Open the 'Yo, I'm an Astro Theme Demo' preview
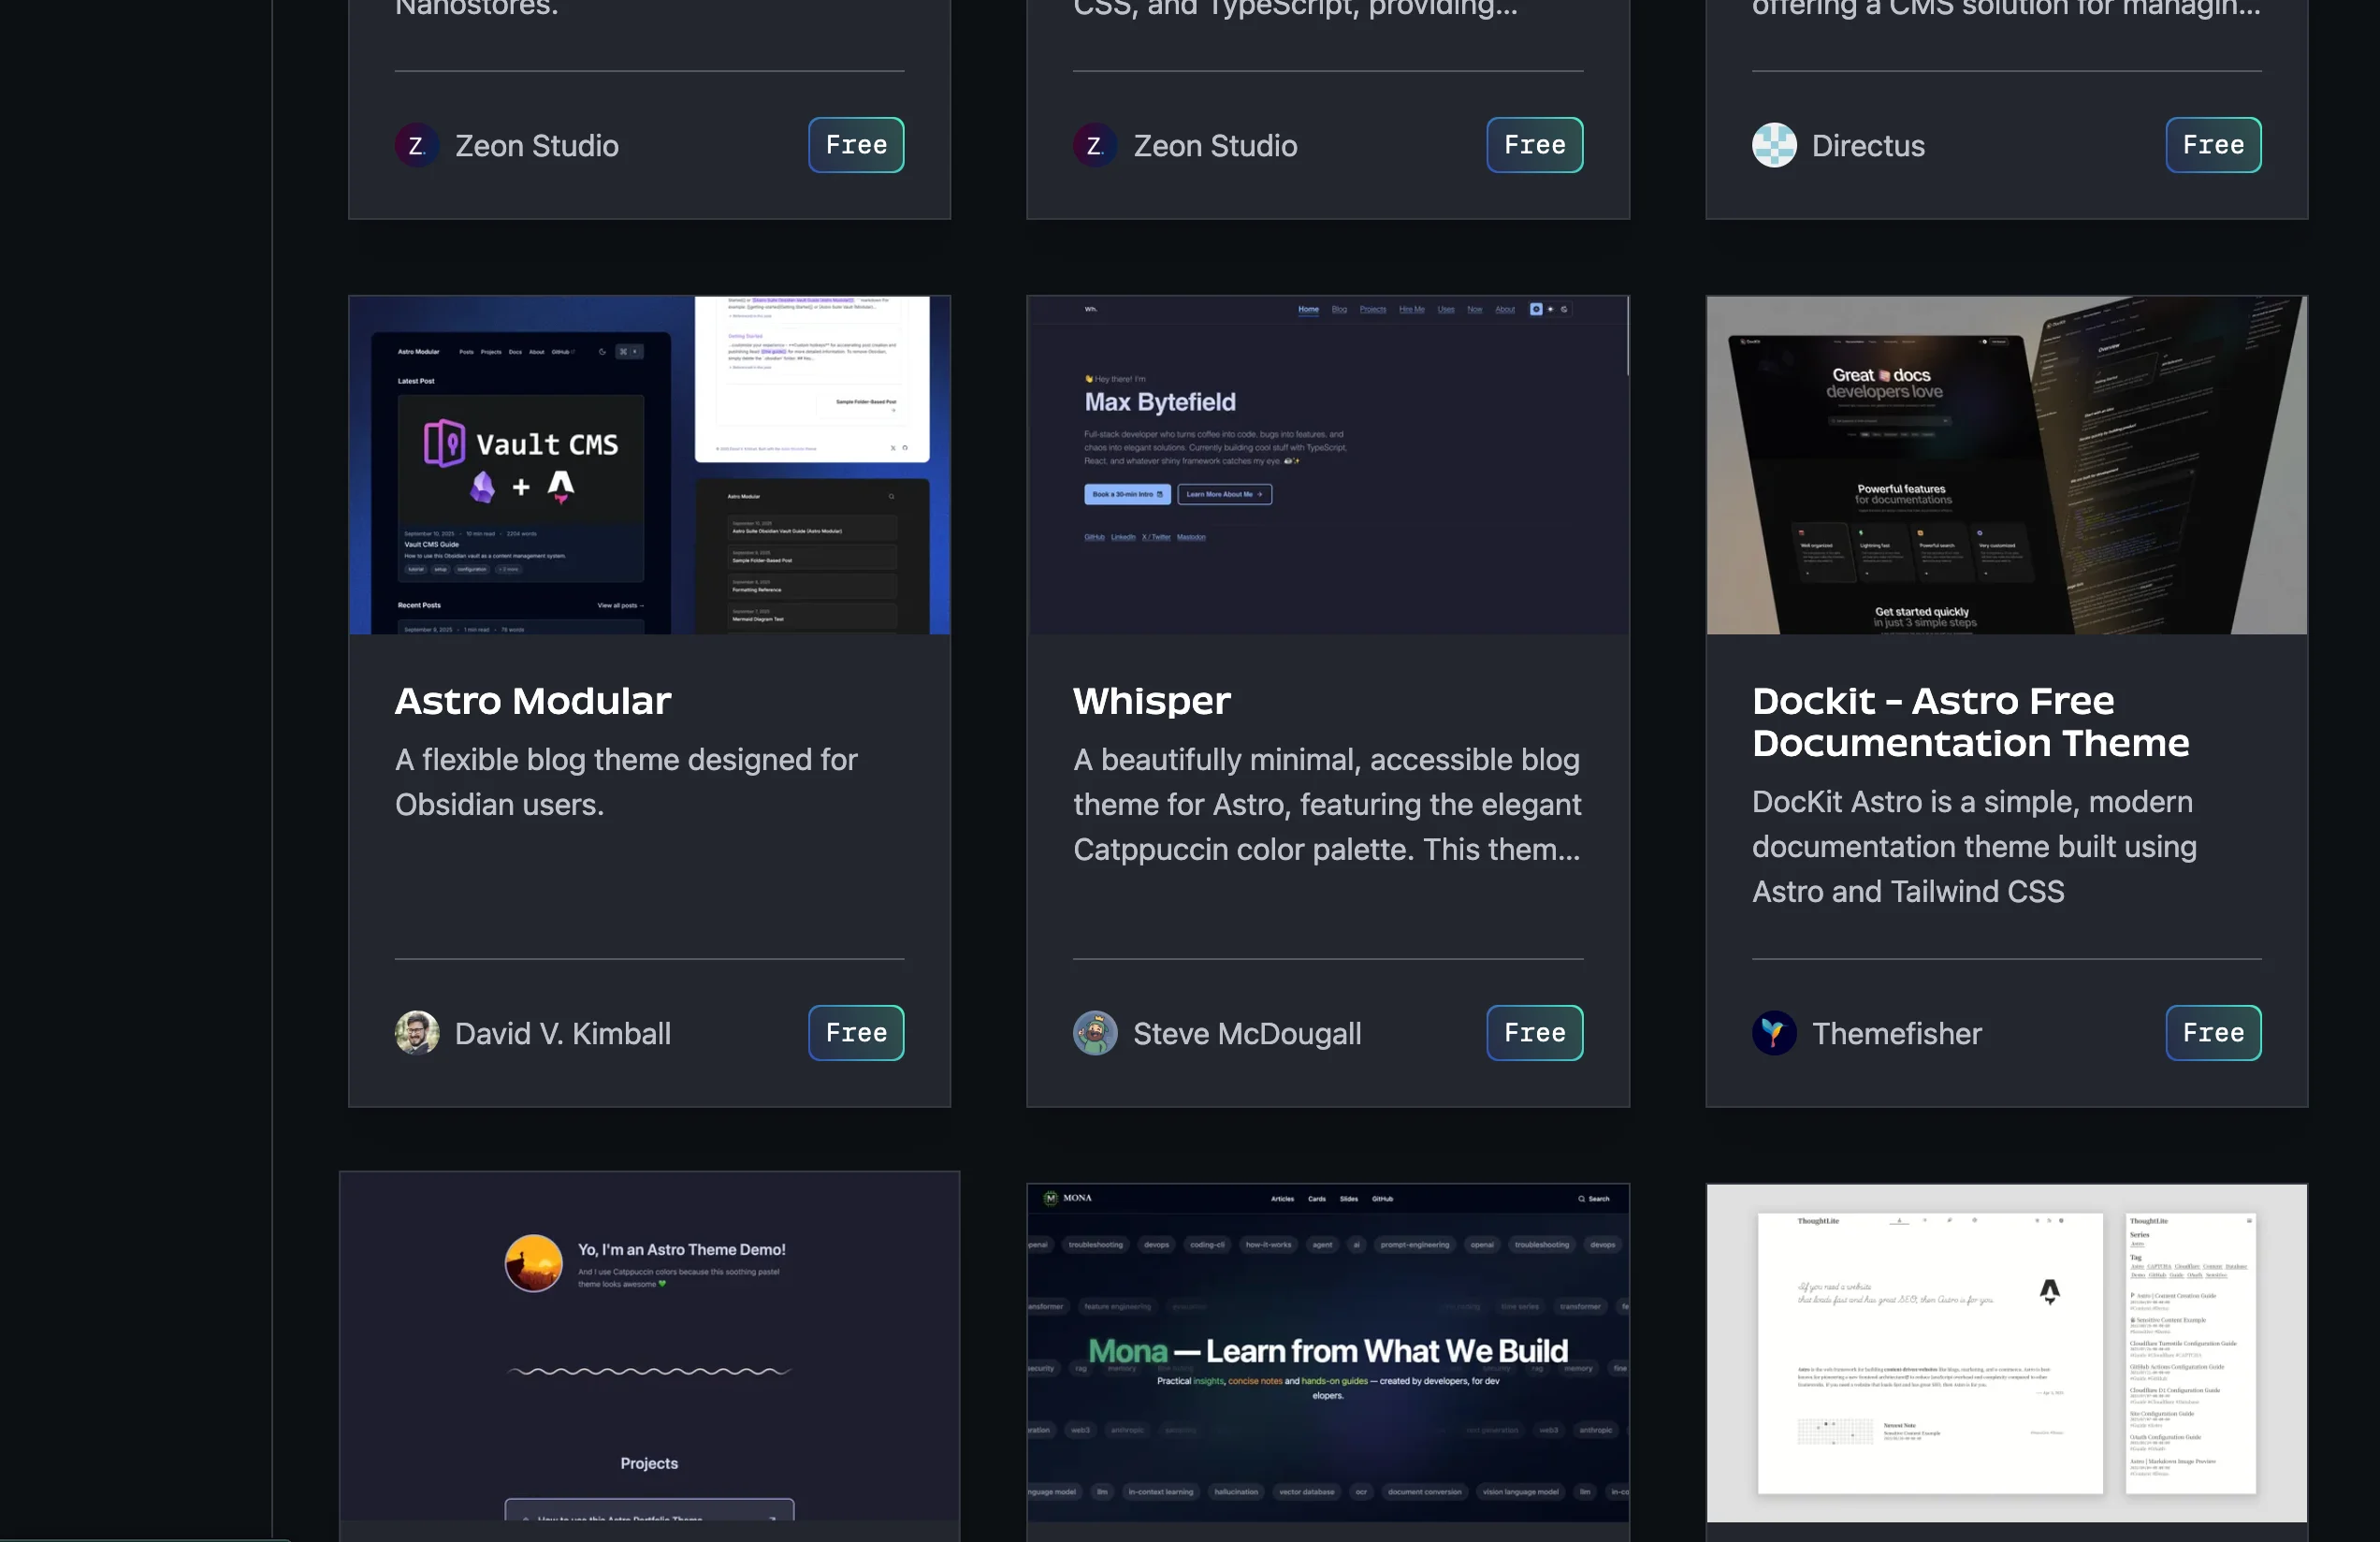The width and height of the screenshot is (2380, 1542). click(x=649, y=1347)
